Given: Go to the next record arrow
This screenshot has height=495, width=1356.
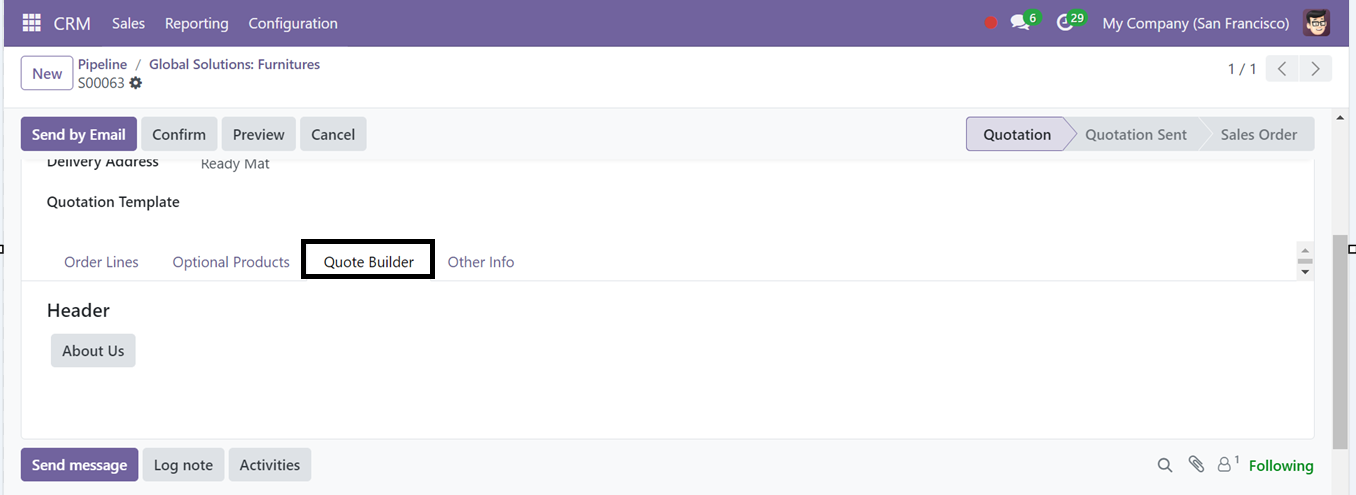Looking at the screenshot, I should tap(1315, 69).
